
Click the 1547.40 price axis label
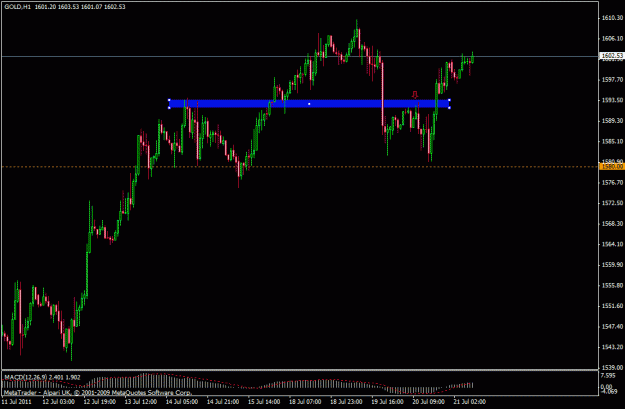(x=612, y=326)
